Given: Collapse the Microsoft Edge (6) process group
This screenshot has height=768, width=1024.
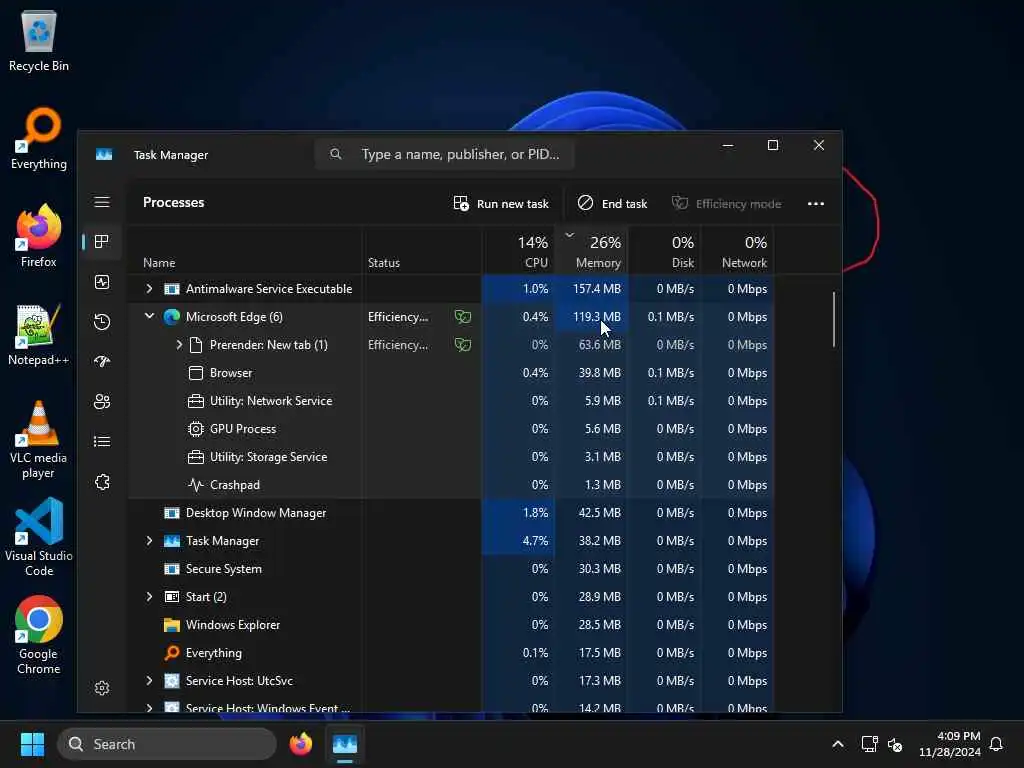Looking at the screenshot, I should pyautogui.click(x=150, y=316).
